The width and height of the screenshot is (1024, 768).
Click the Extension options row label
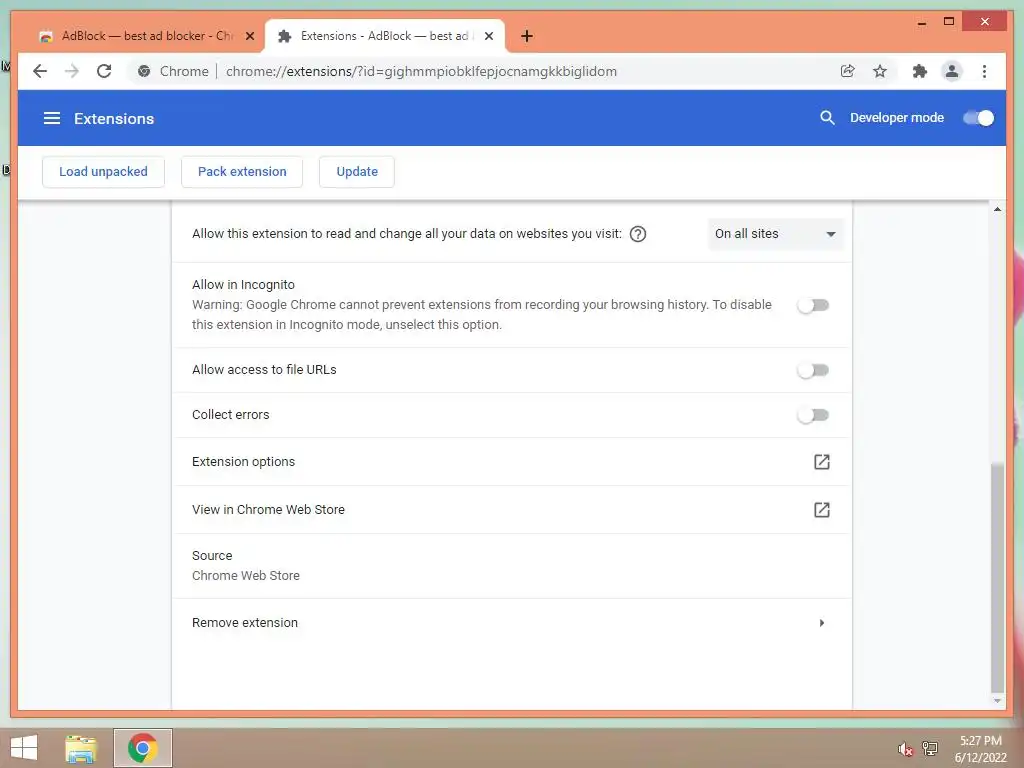point(244,462)
